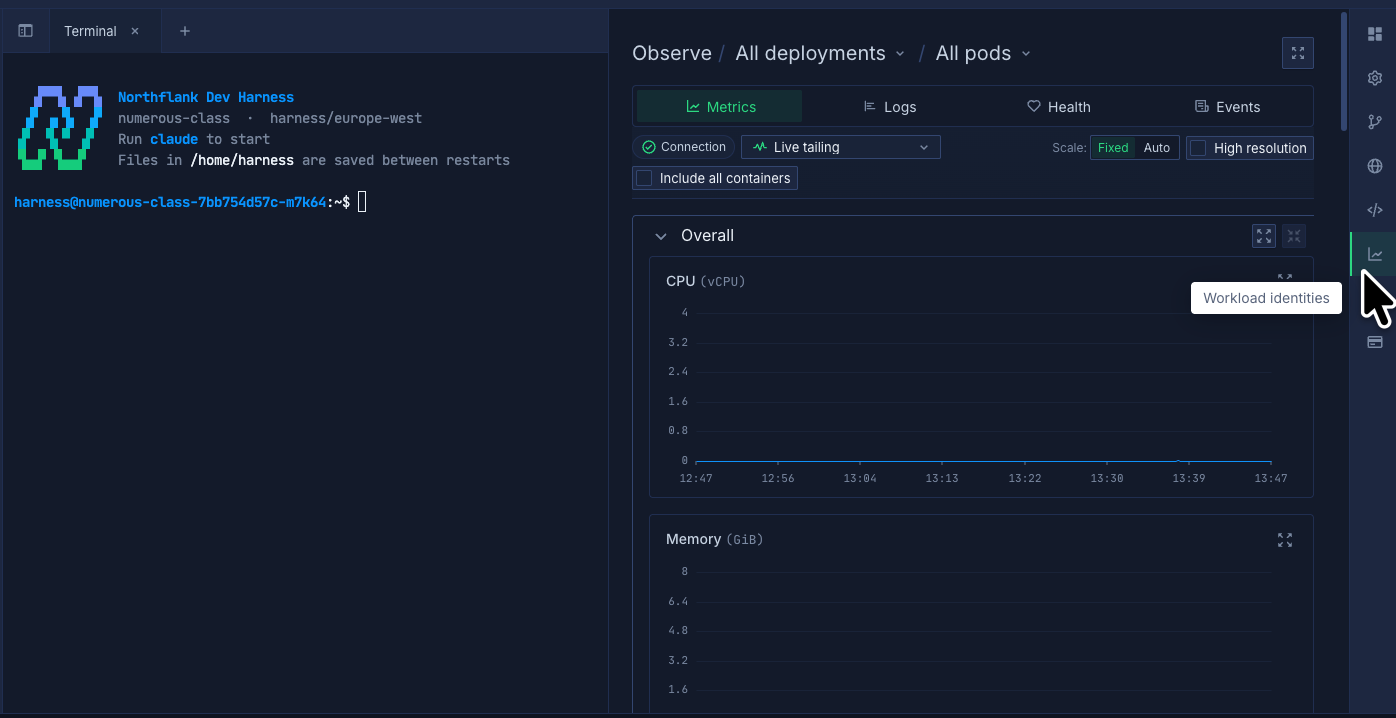The width and height of the screenshot is (1396, 718).
Task: Open the settings gear in right sidebar
Action: (x=1375, y=78)
